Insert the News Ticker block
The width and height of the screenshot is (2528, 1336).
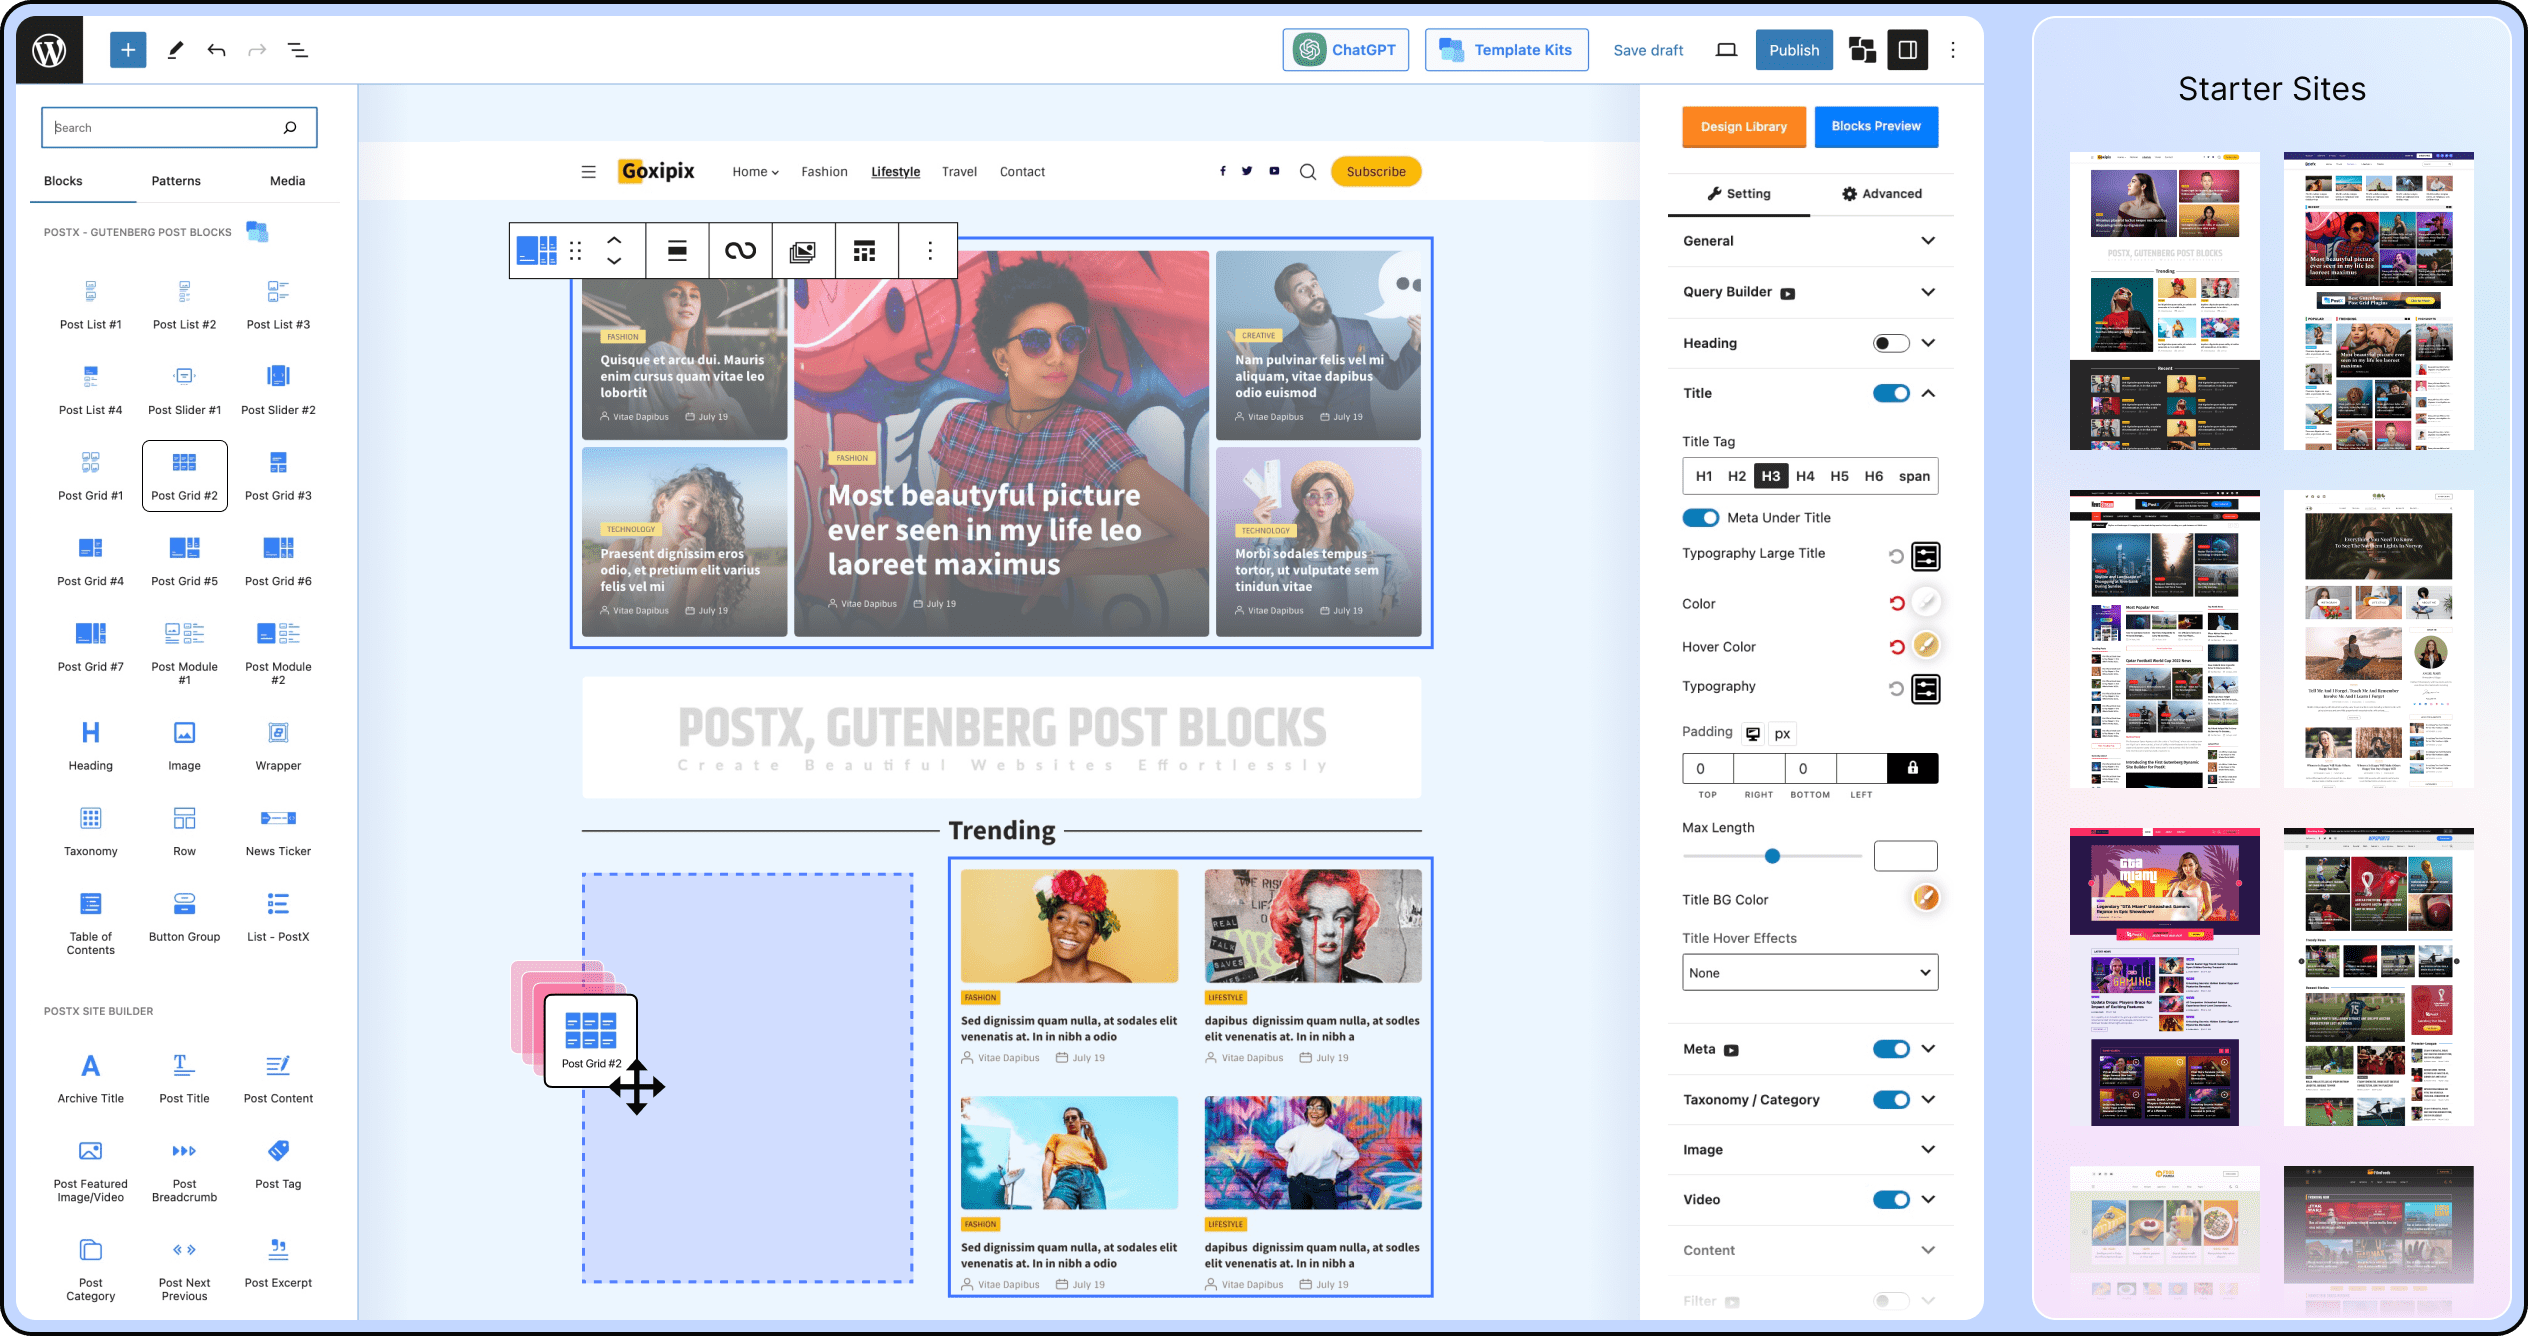pos(278,832)
